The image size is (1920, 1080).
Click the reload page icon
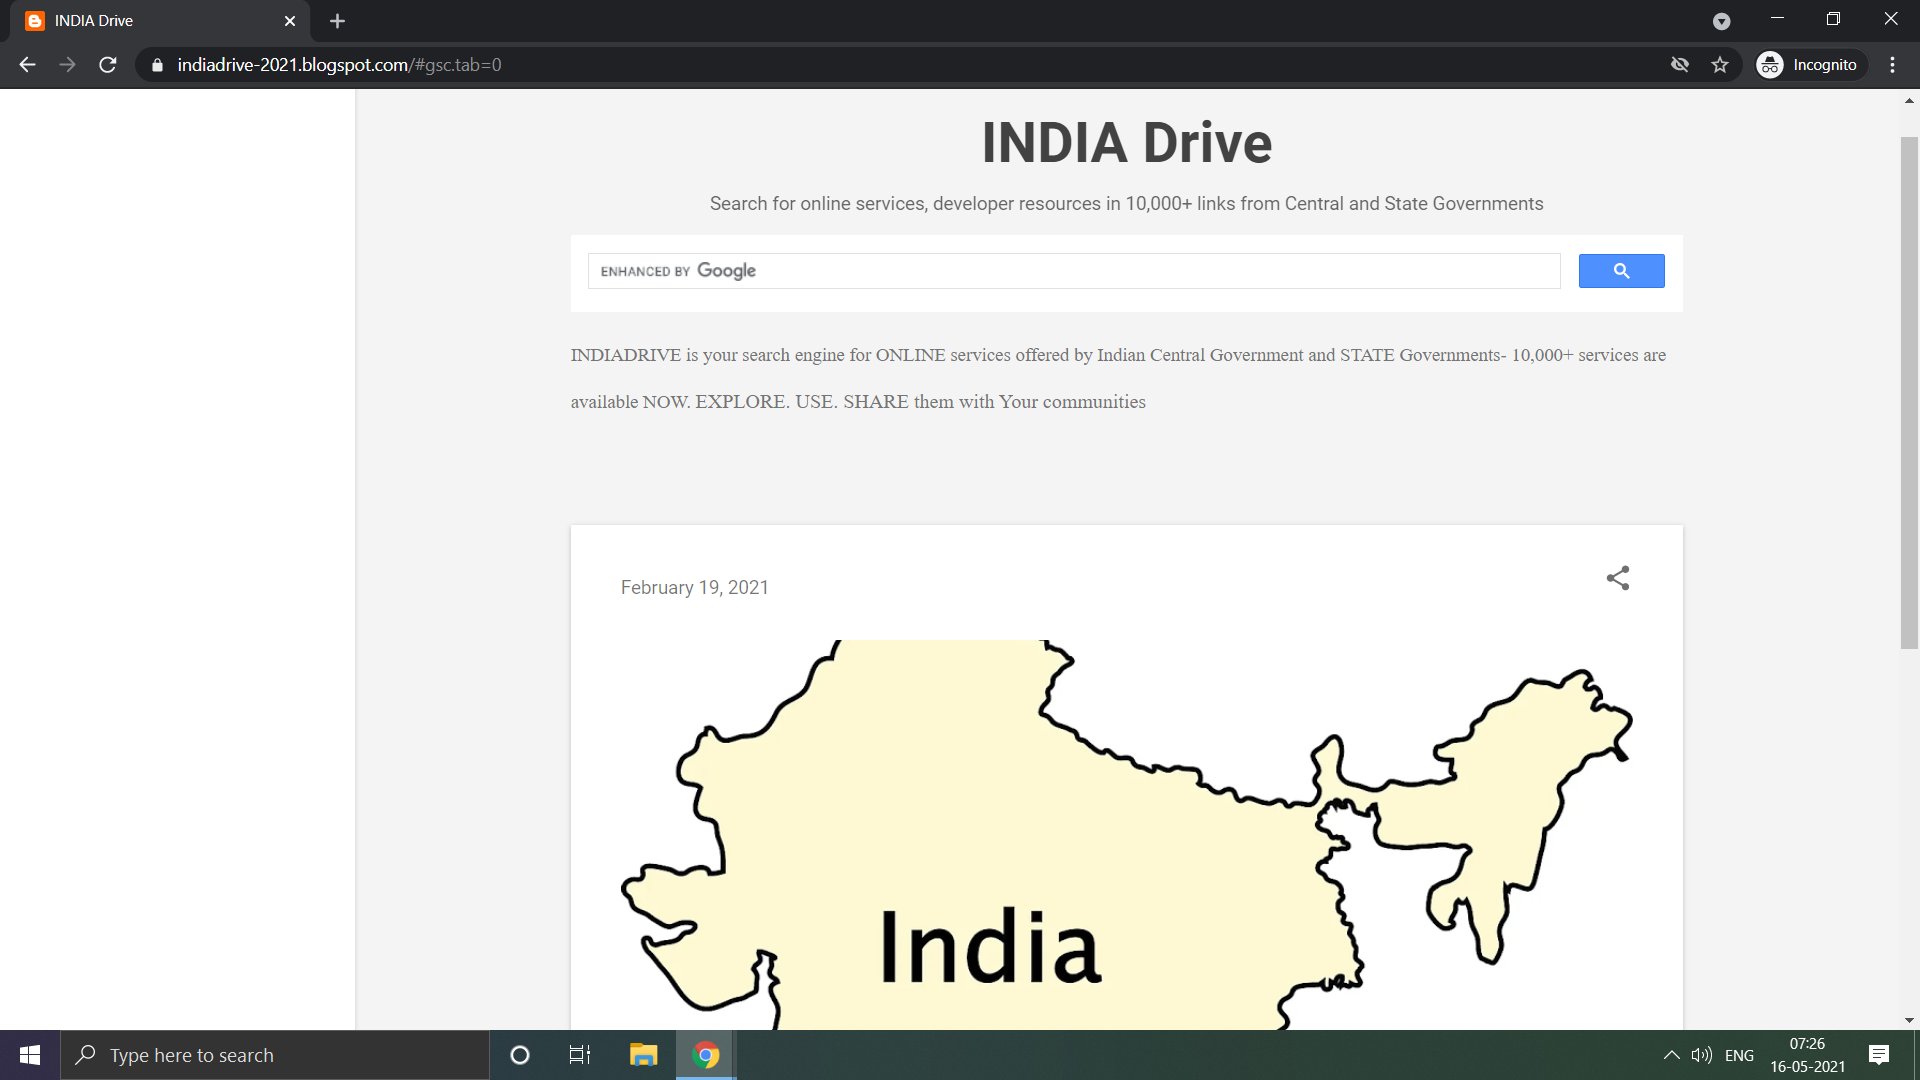tap(107, 64)
